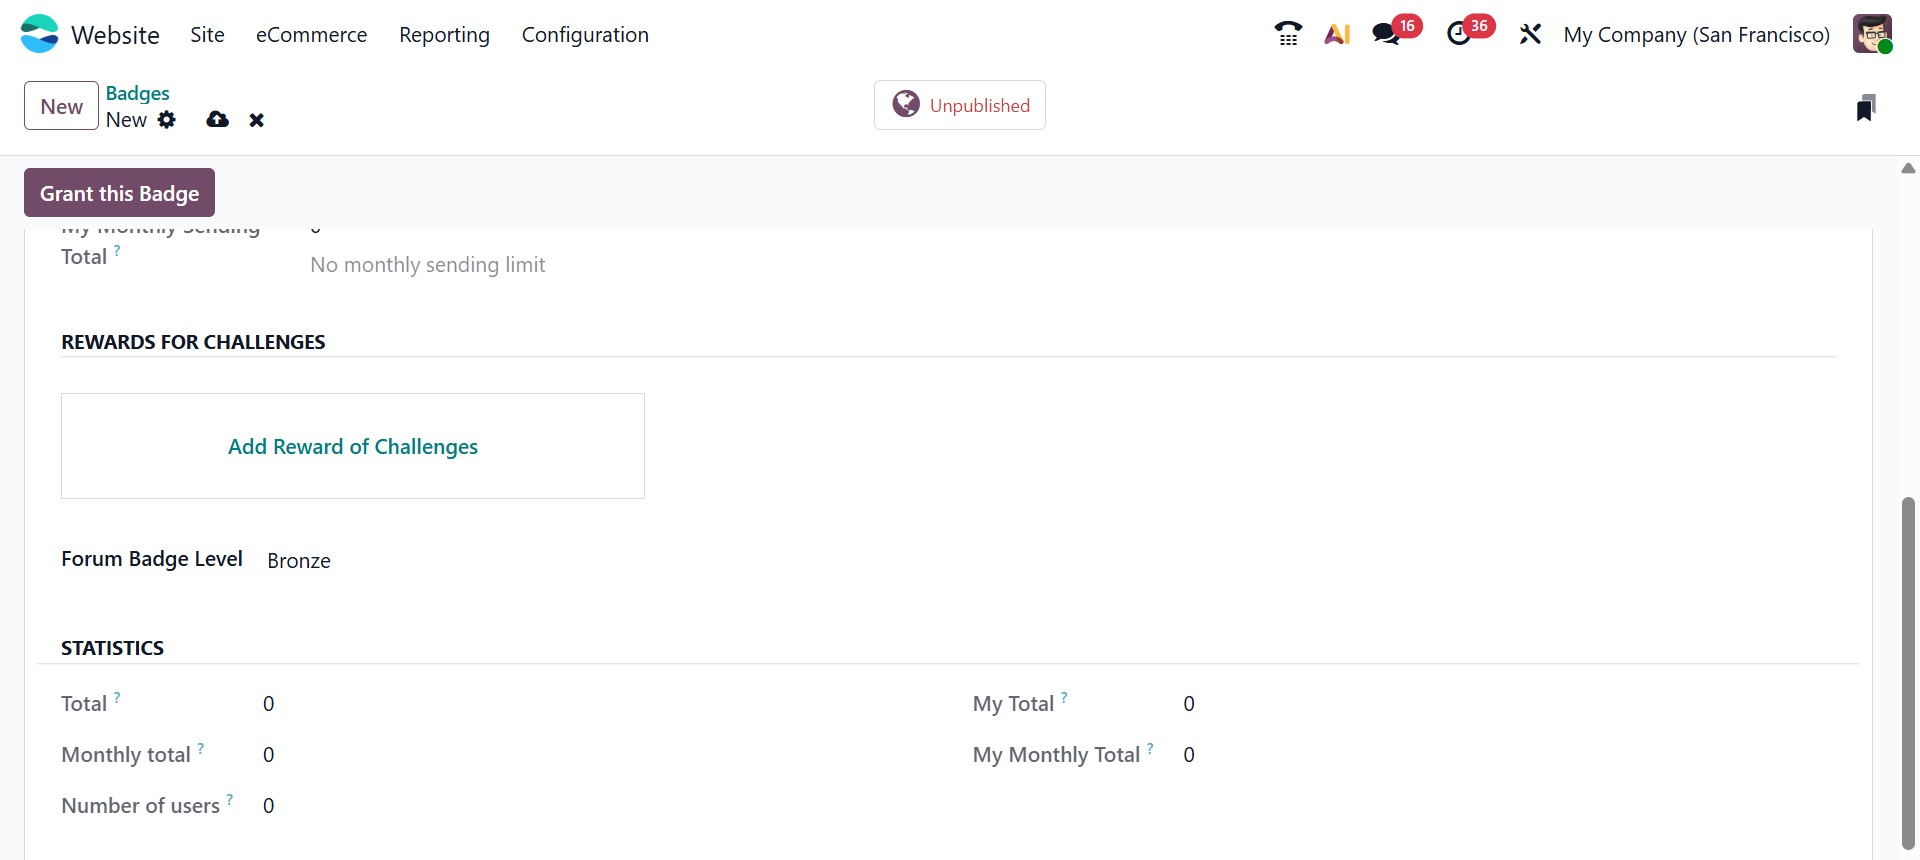Toggle the Unpublished website status

960,105
